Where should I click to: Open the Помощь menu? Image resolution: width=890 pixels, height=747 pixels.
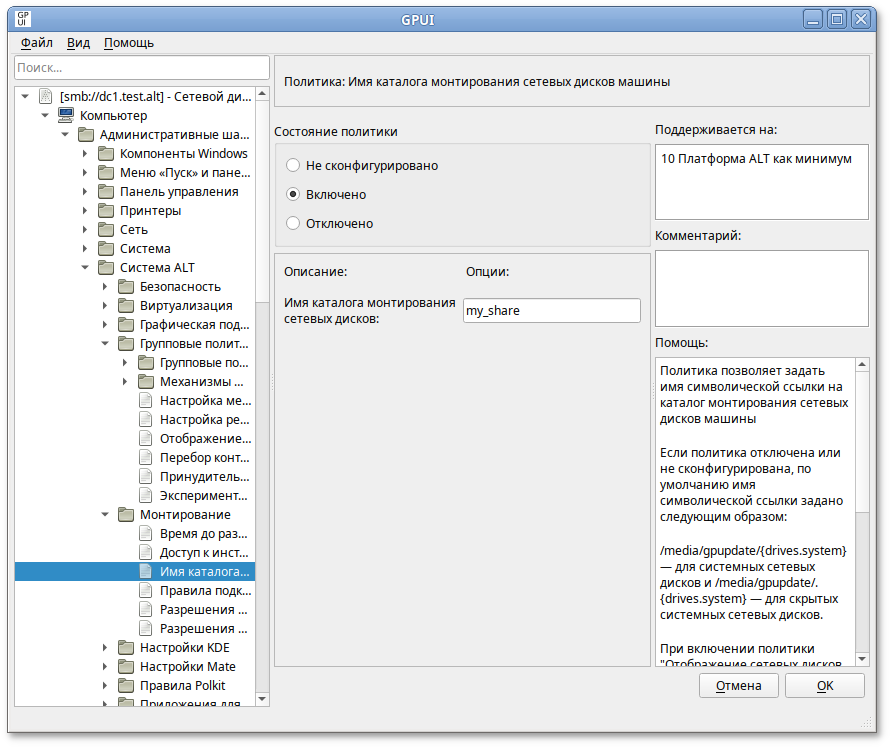[129, 43]
